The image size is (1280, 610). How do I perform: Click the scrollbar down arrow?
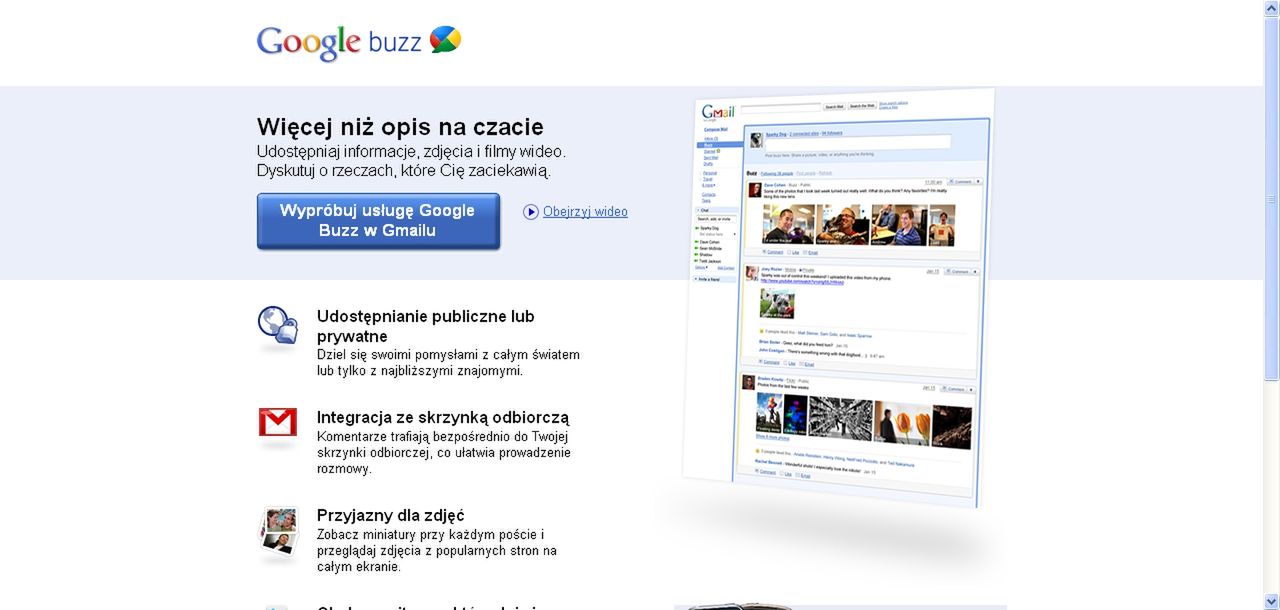coord(1271,602)
